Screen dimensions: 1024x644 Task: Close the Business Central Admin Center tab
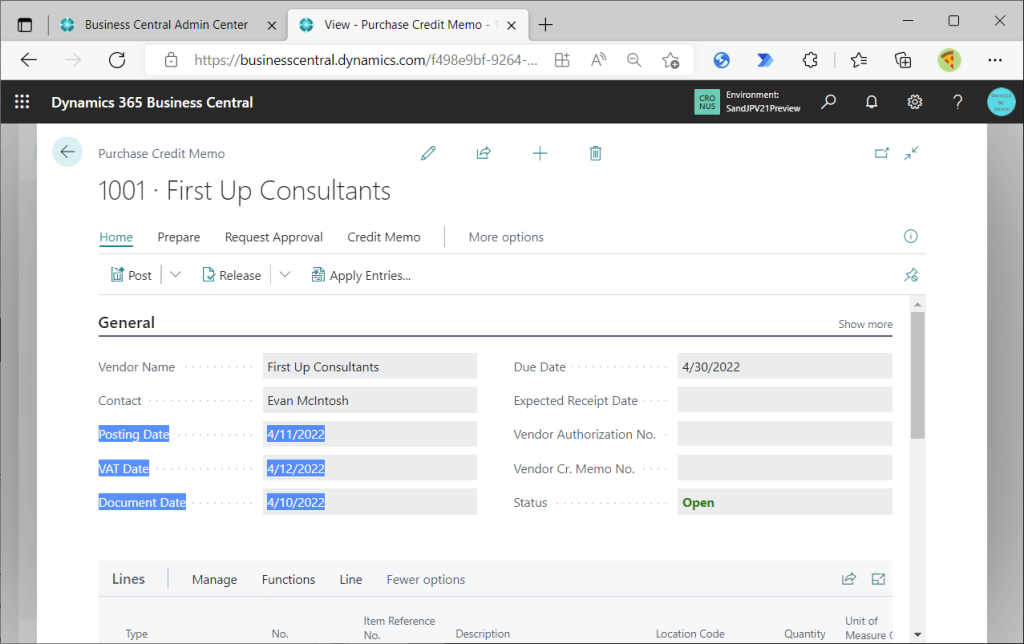[272, 25]
